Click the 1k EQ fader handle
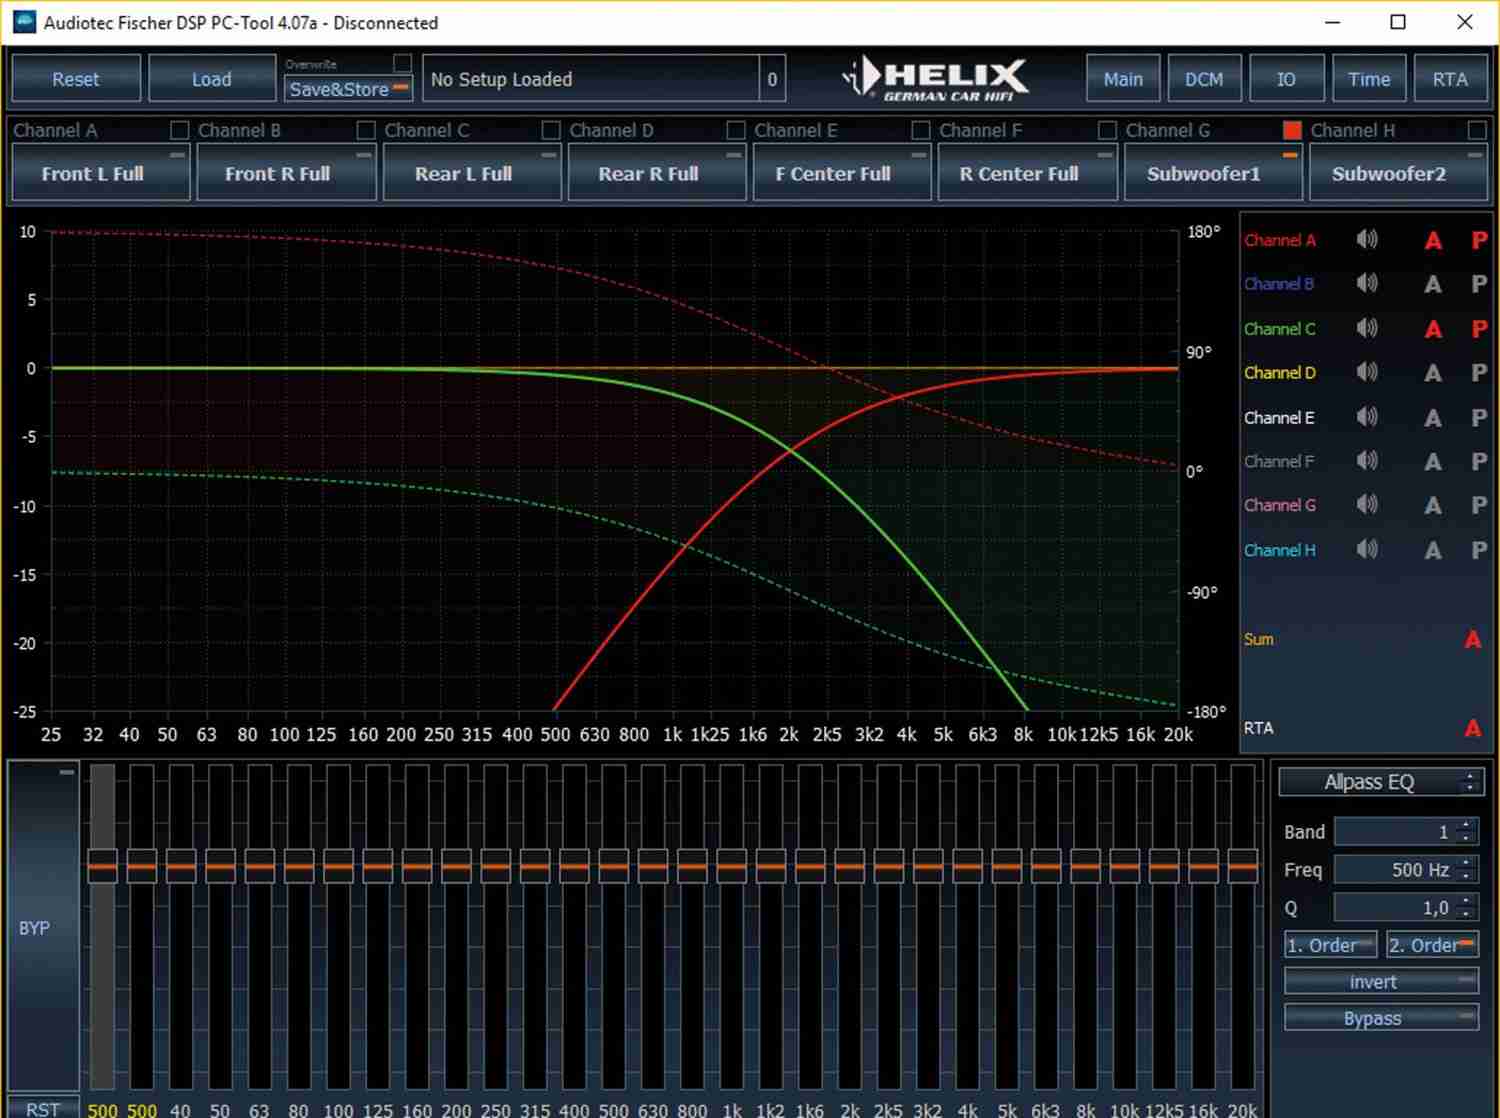 (732, 866)
